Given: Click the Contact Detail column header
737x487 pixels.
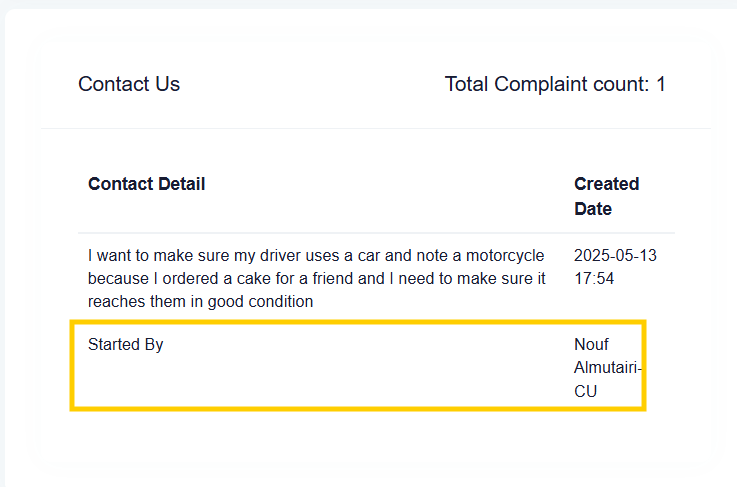Looking at the screenshot, I should (x=147, y=184).
